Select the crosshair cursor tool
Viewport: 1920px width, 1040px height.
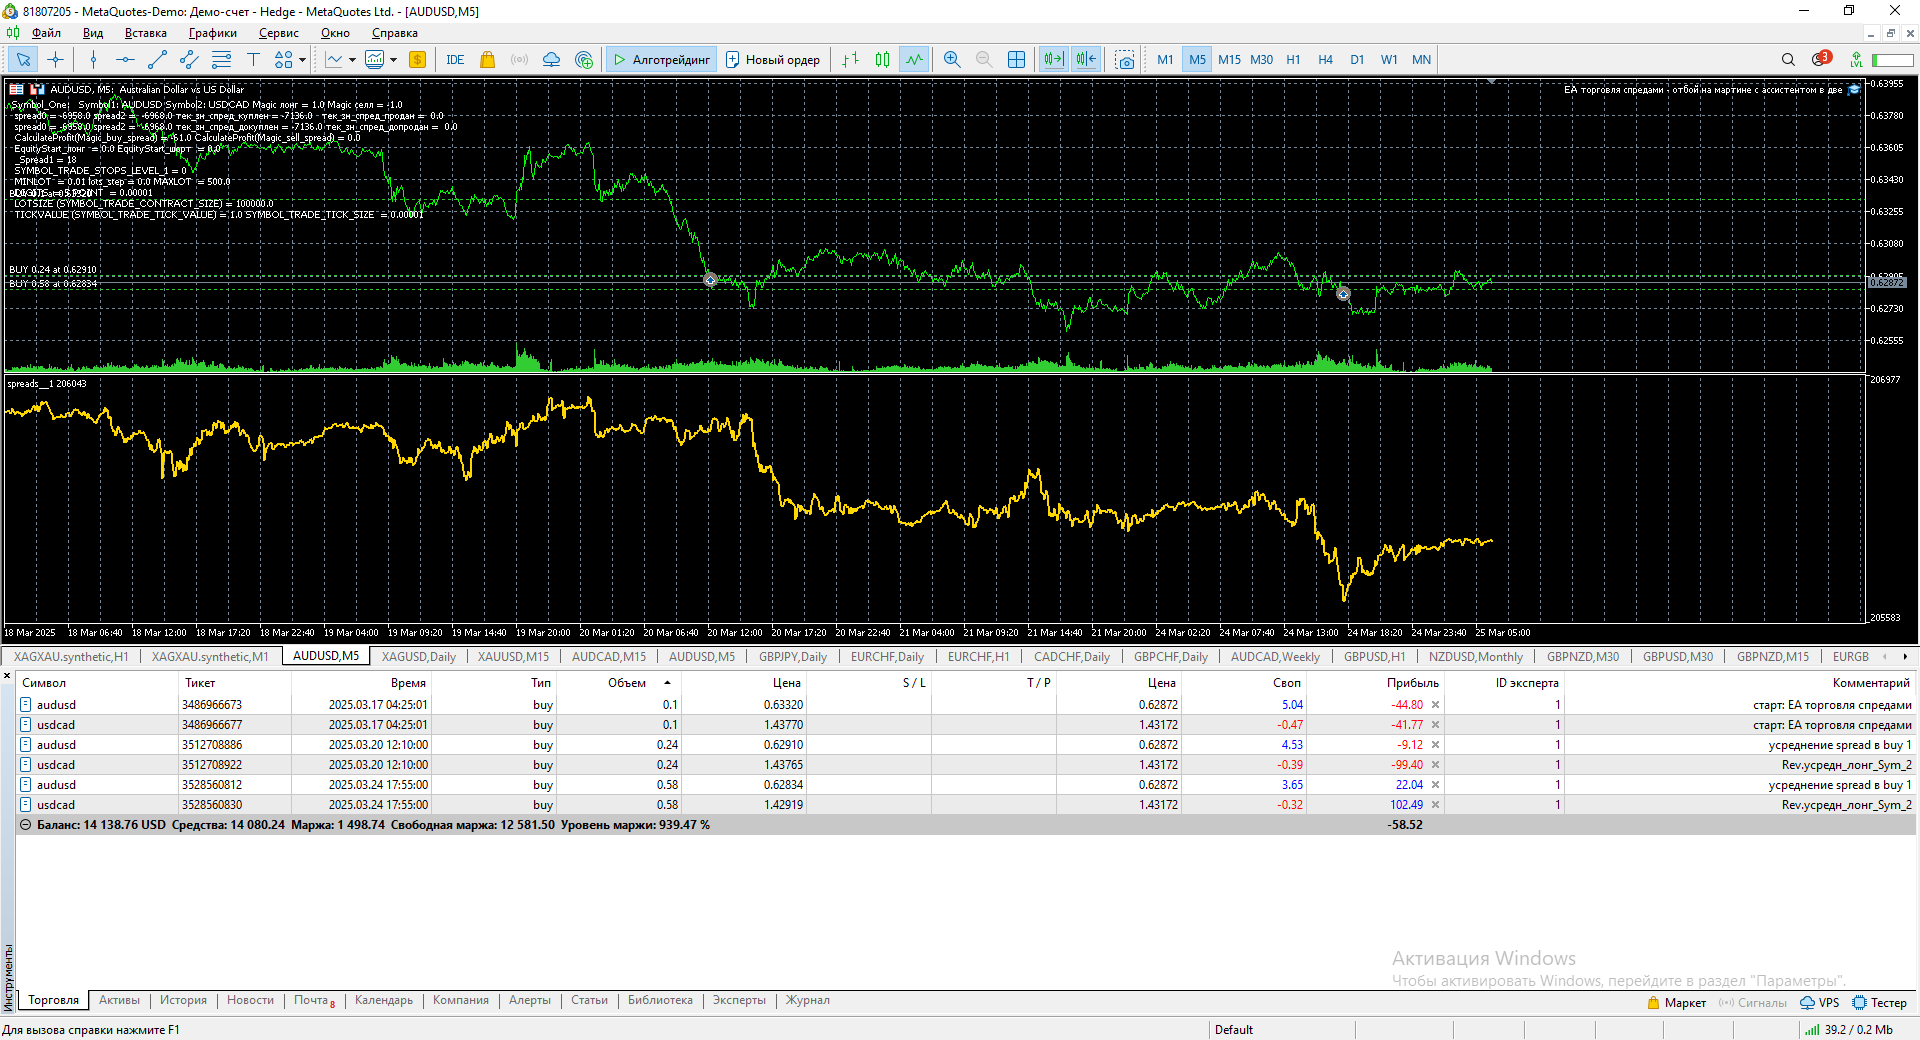(55, 60)
